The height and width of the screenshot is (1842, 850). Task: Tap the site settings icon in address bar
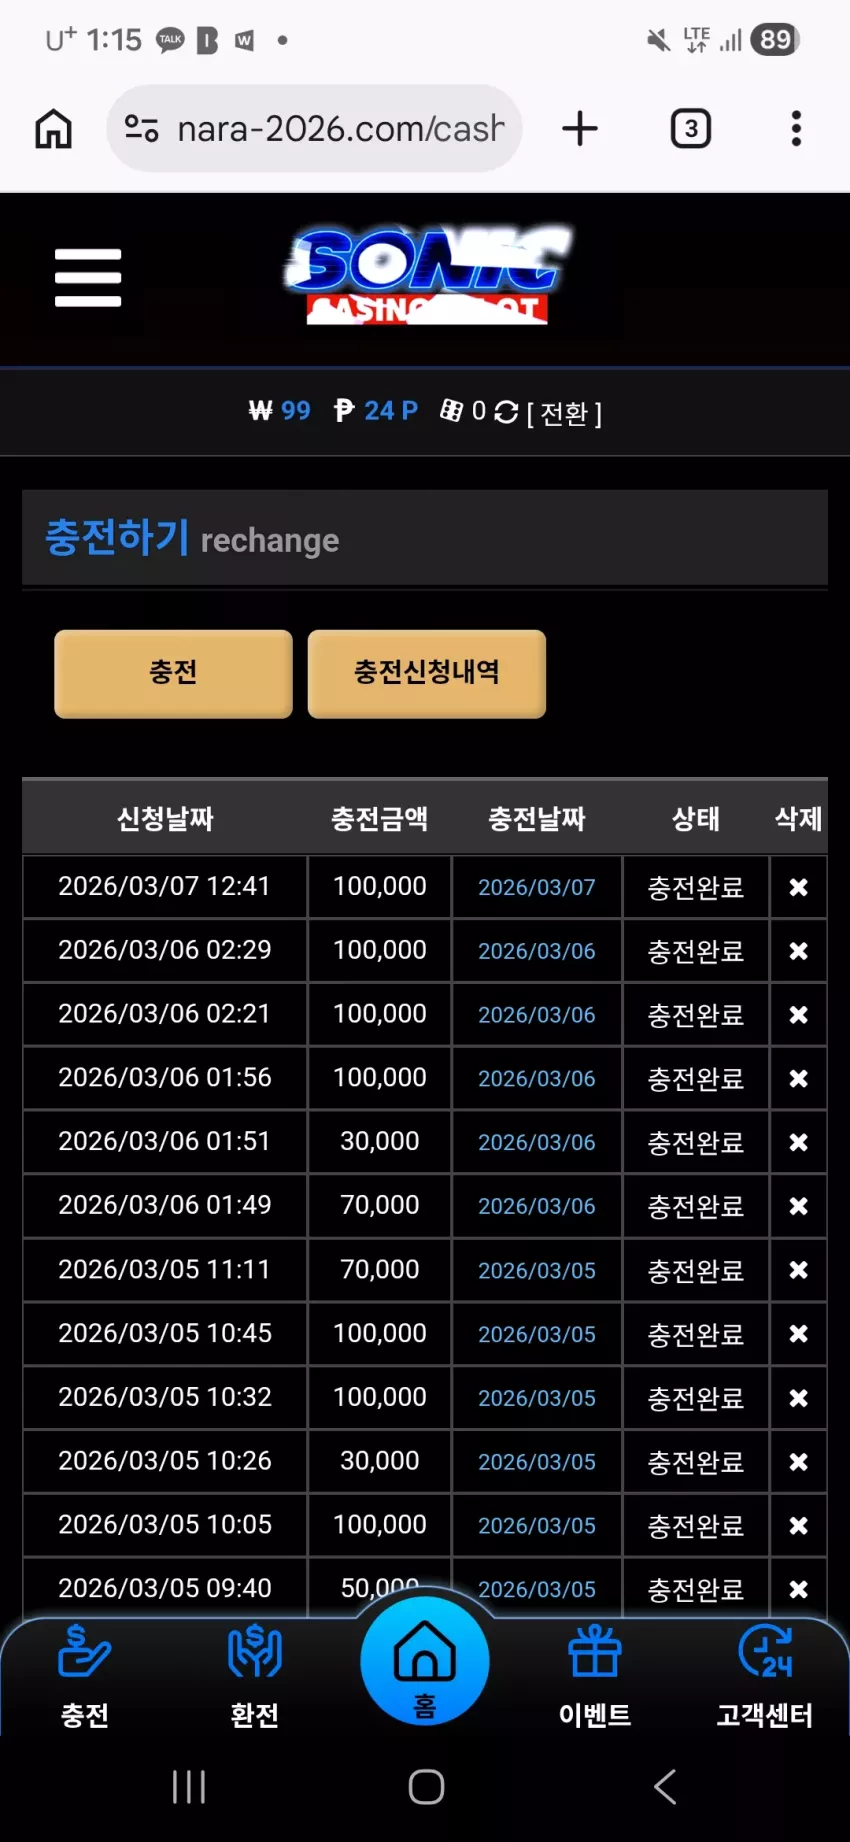(x=141, y=129)
